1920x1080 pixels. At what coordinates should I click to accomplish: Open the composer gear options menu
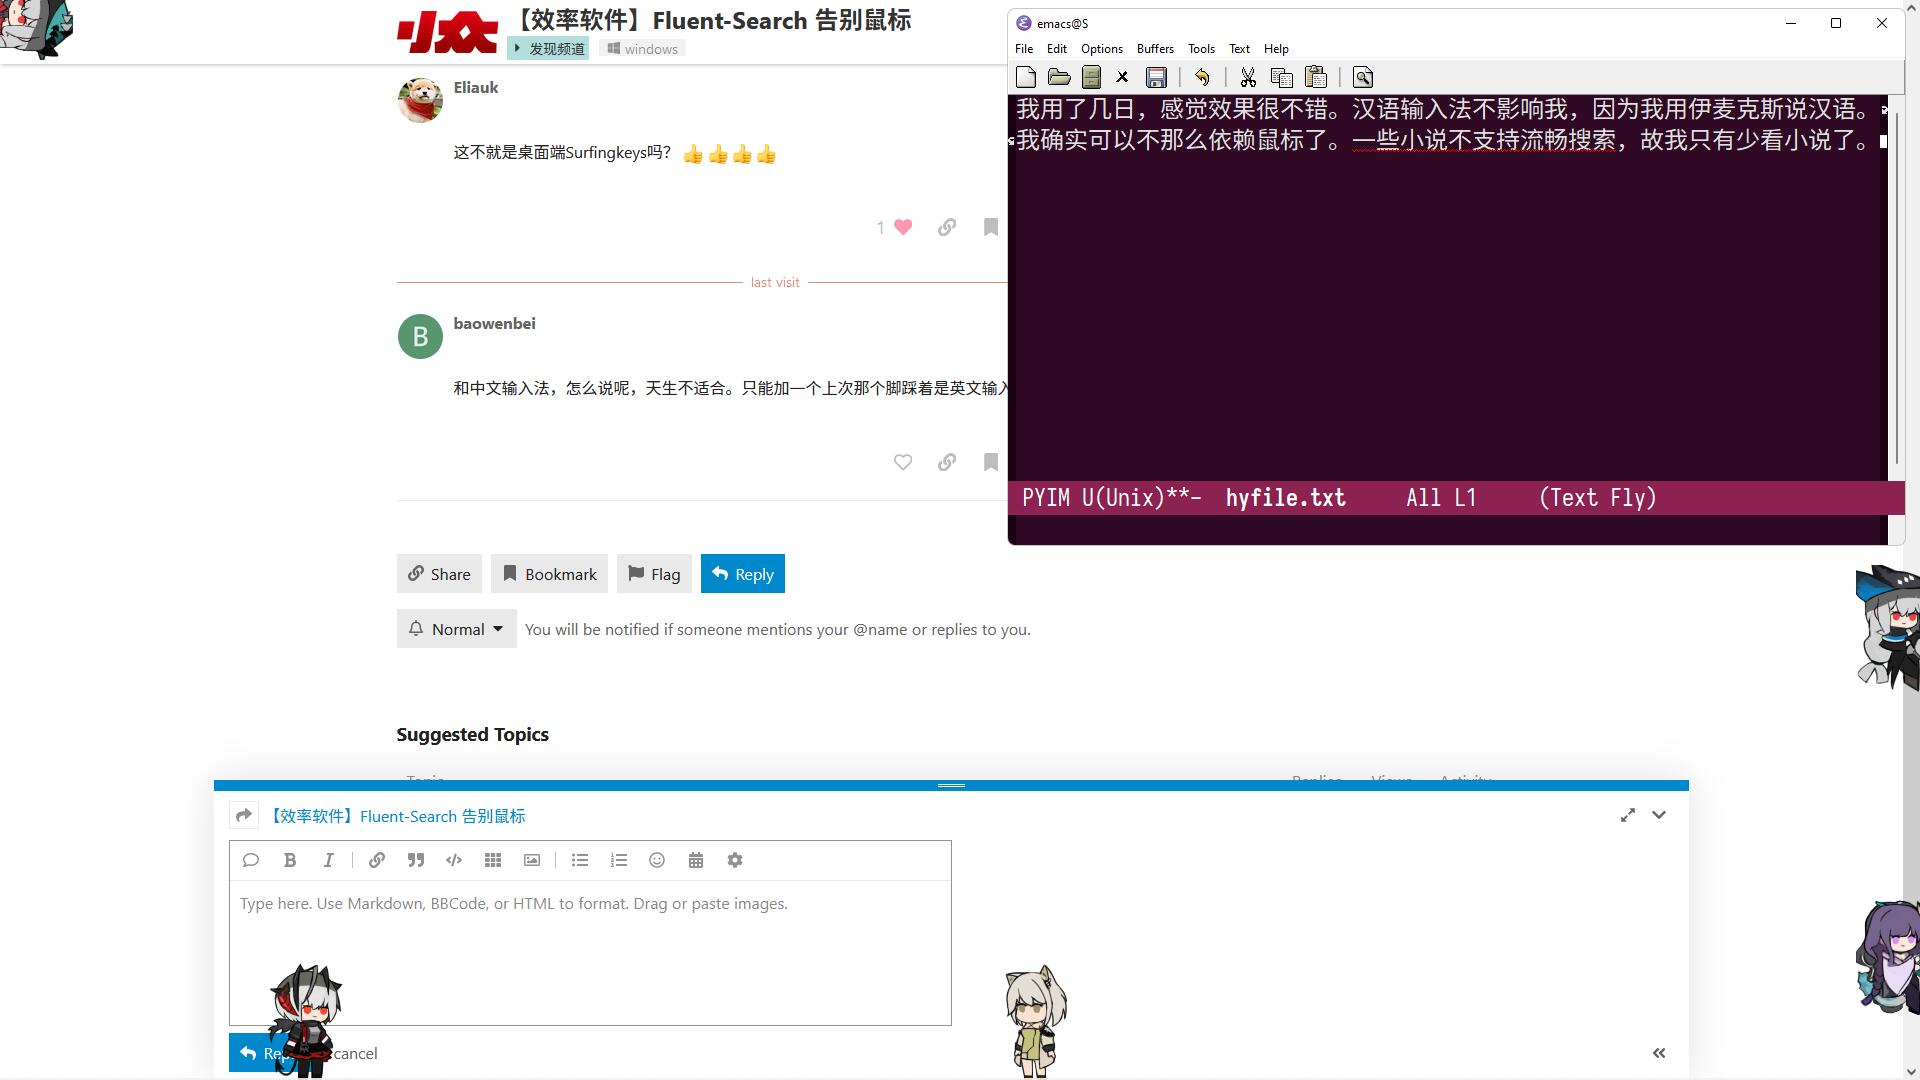[x=735, y=860]
